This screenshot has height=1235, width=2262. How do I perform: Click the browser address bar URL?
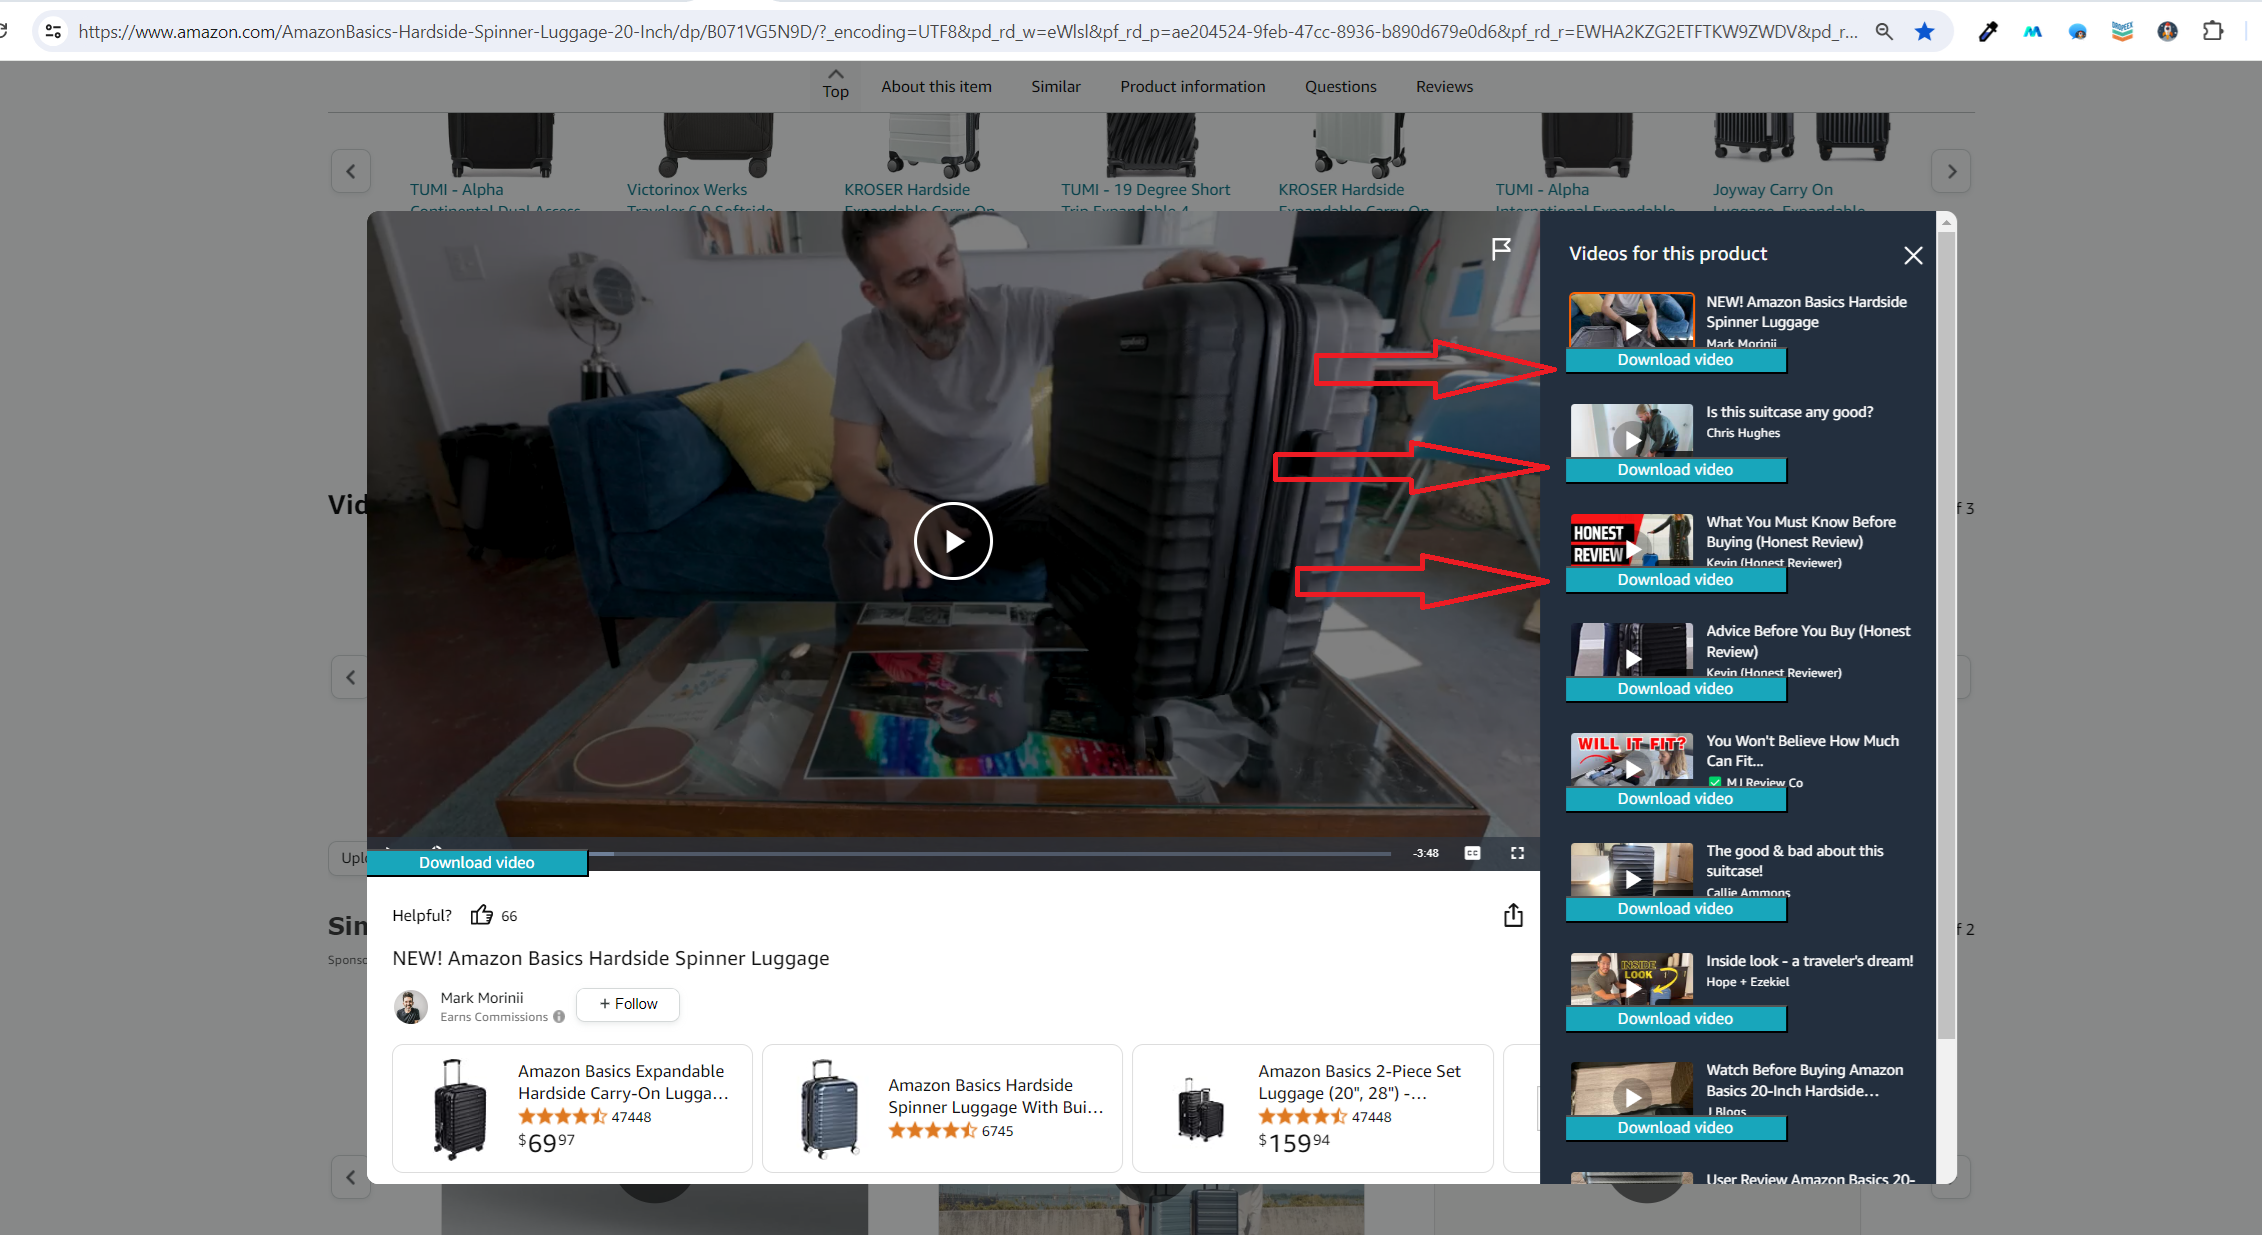click(x=968, y=32)
